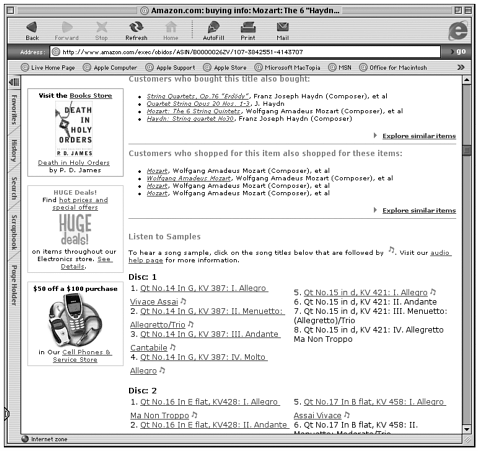Open See Details electronics link
This screenshot has height=451, width=480.
pos(87,263)
